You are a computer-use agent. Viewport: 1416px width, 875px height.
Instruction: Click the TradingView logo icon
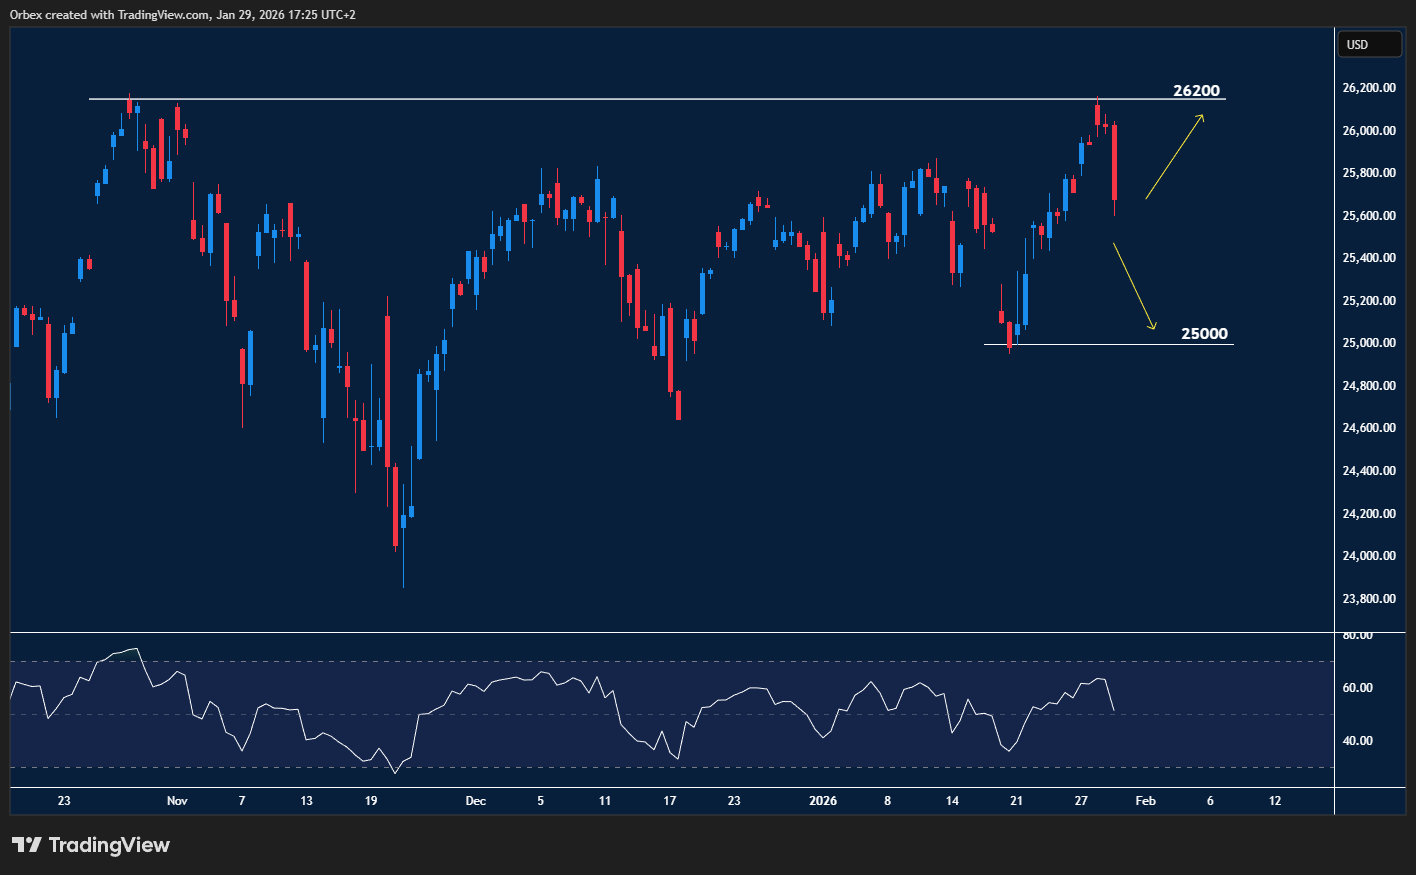pos(27,845)
